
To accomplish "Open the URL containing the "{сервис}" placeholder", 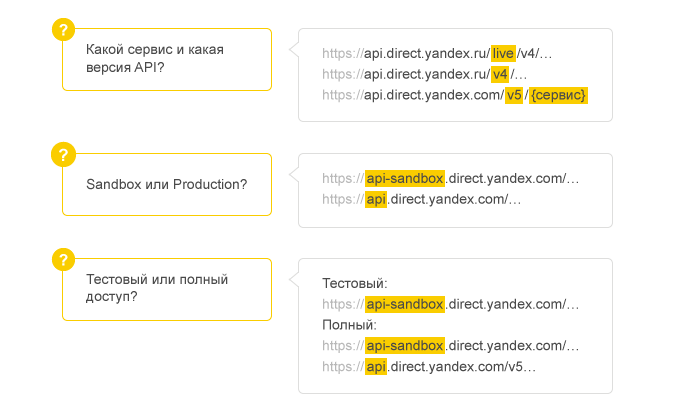I will [x=454, y=95].
